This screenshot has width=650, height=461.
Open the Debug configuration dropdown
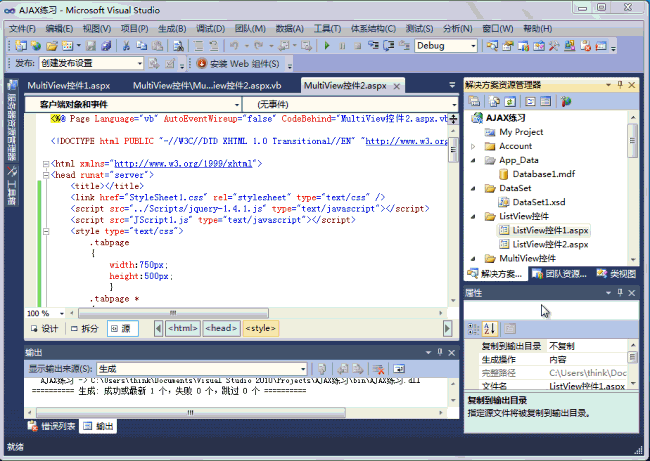tap(473, 46)
